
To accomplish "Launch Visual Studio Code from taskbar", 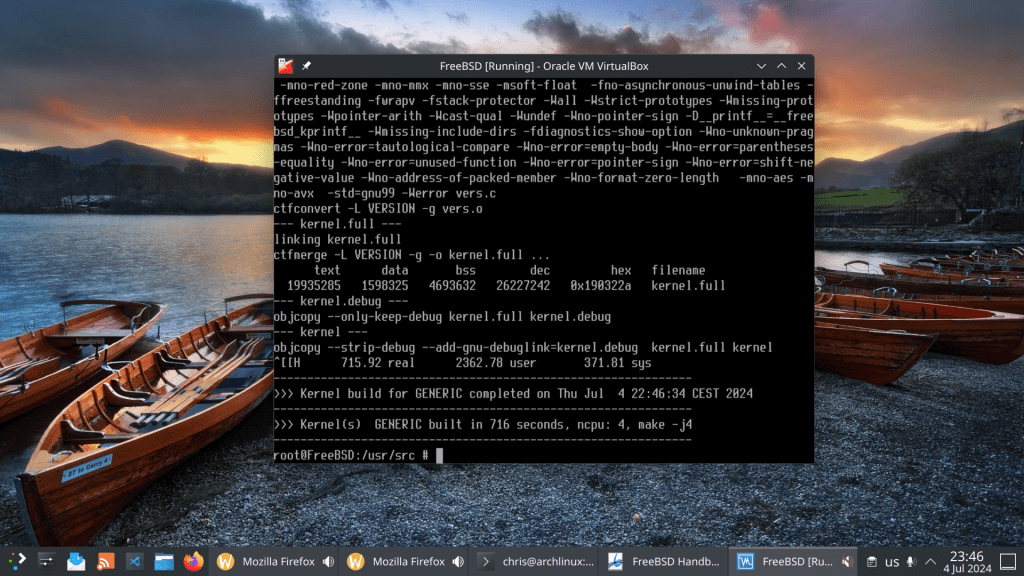I will coord(135,561).
